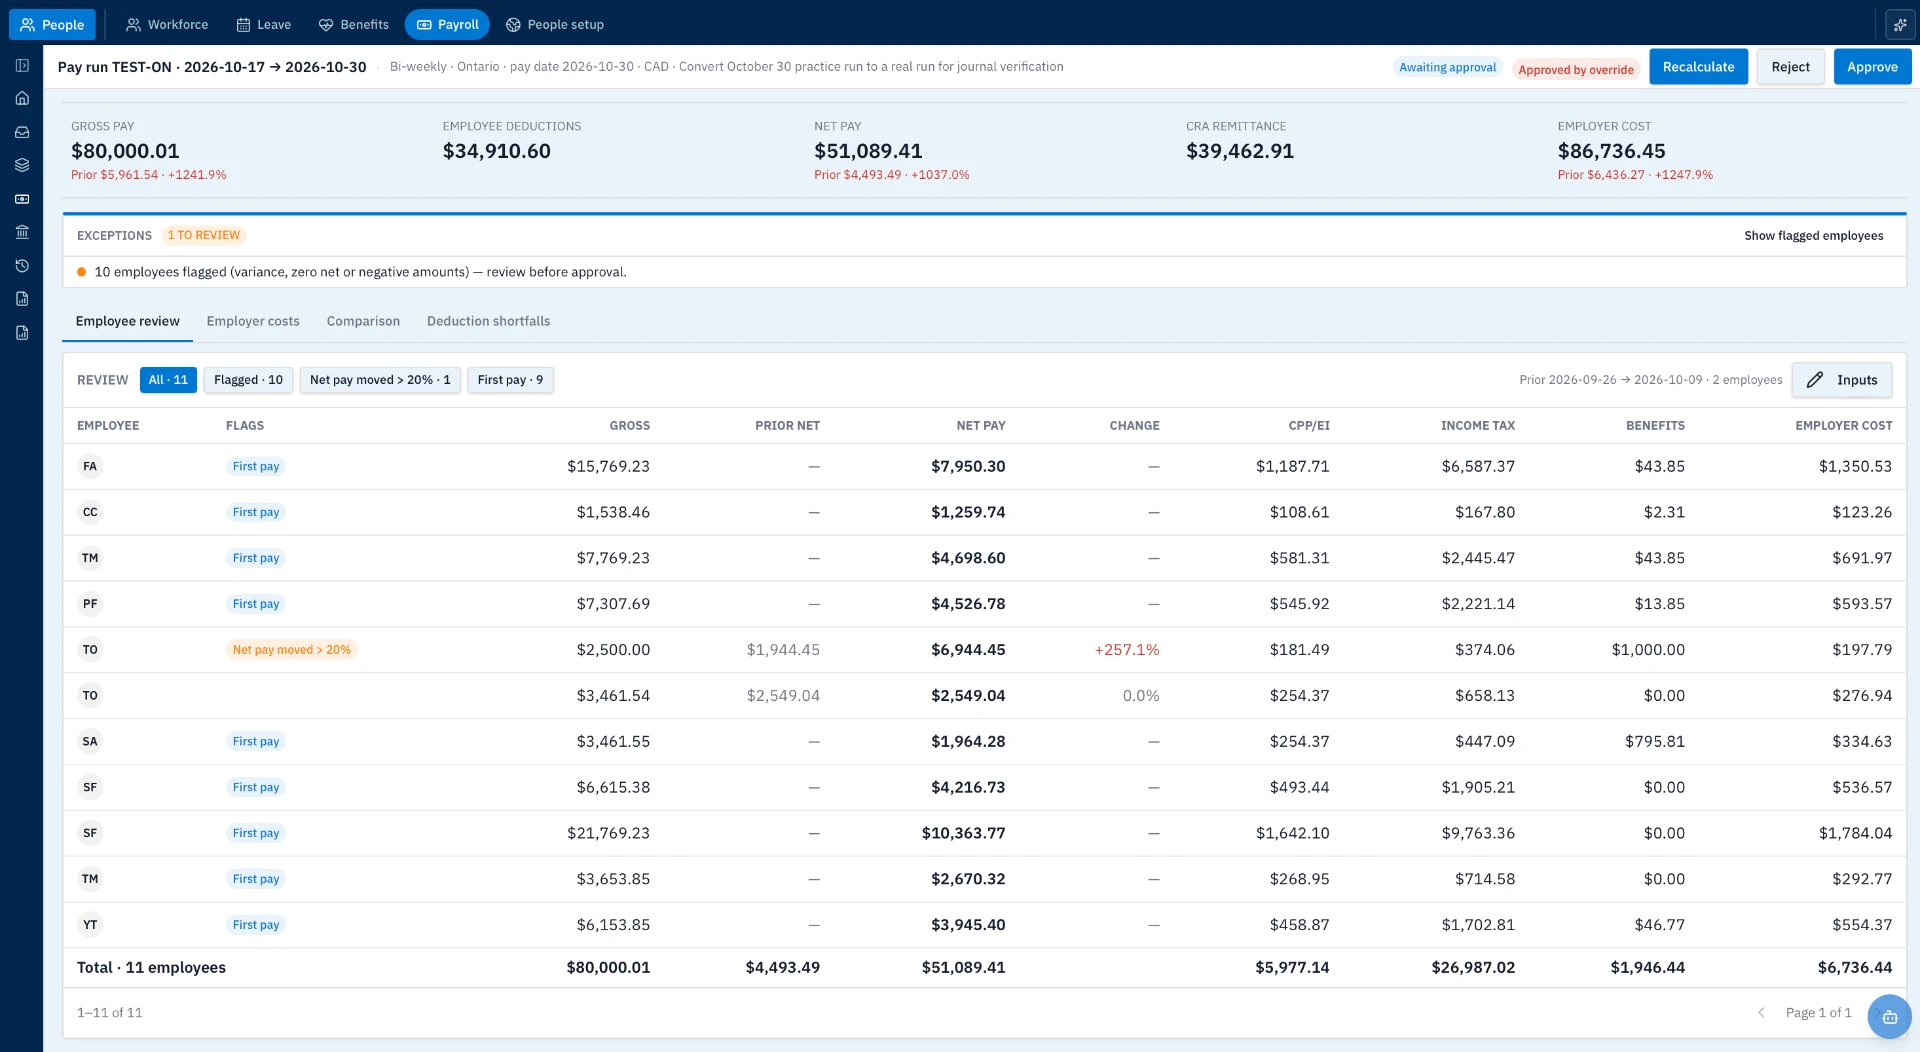Switch to Comparison tab
The image size is (1920, 1052).
363,321
